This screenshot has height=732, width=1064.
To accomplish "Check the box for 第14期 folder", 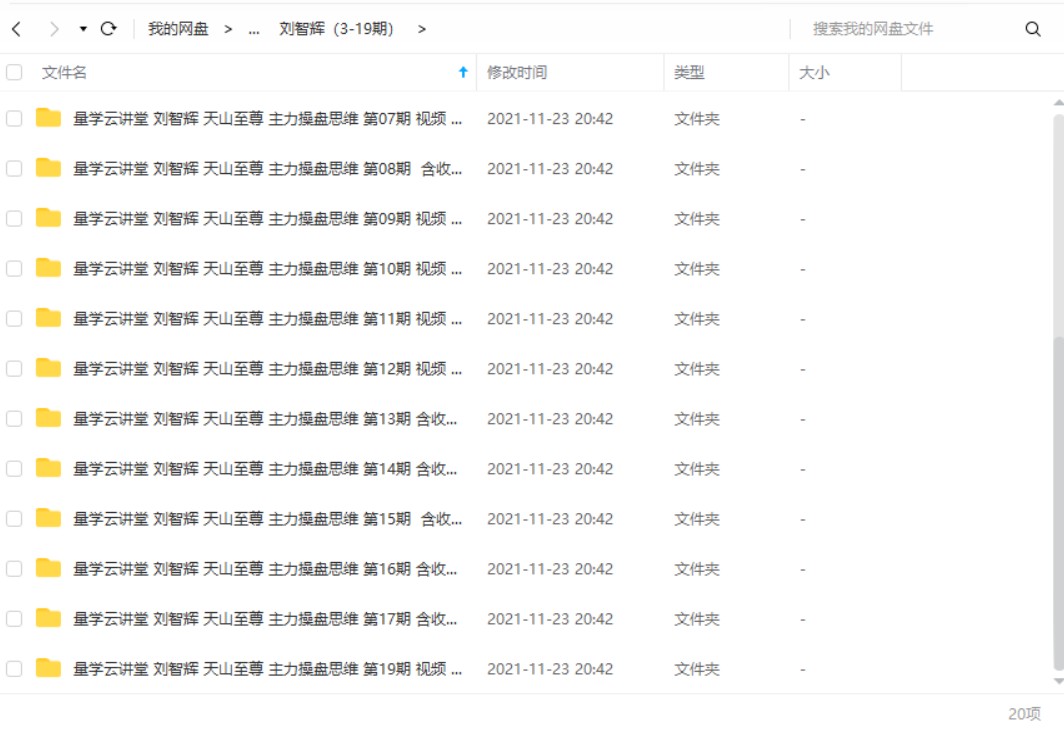I will pyautogui.click(x=14, y=469).
